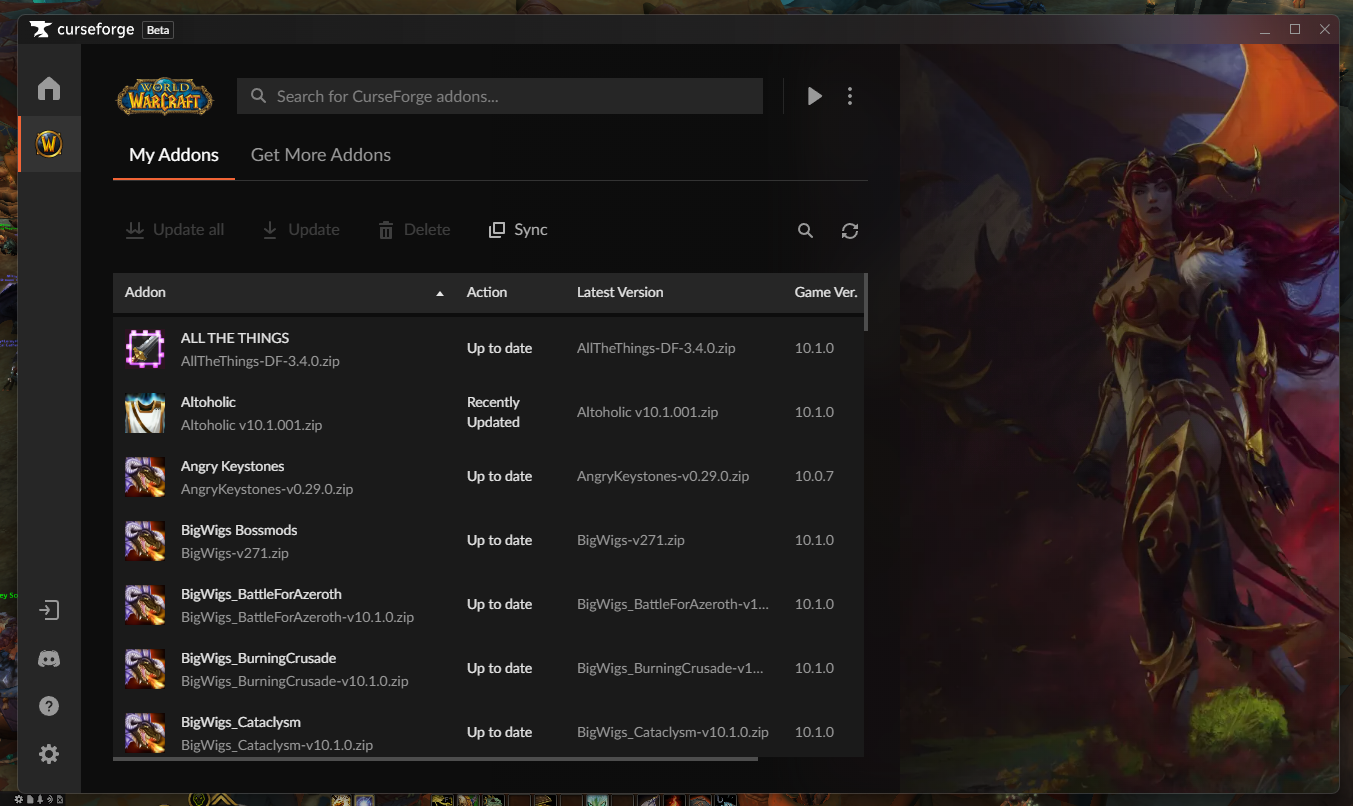The image size is (1353, 806).
Task: Click the login arrow icon in sidebar
Action: point(49,610)
